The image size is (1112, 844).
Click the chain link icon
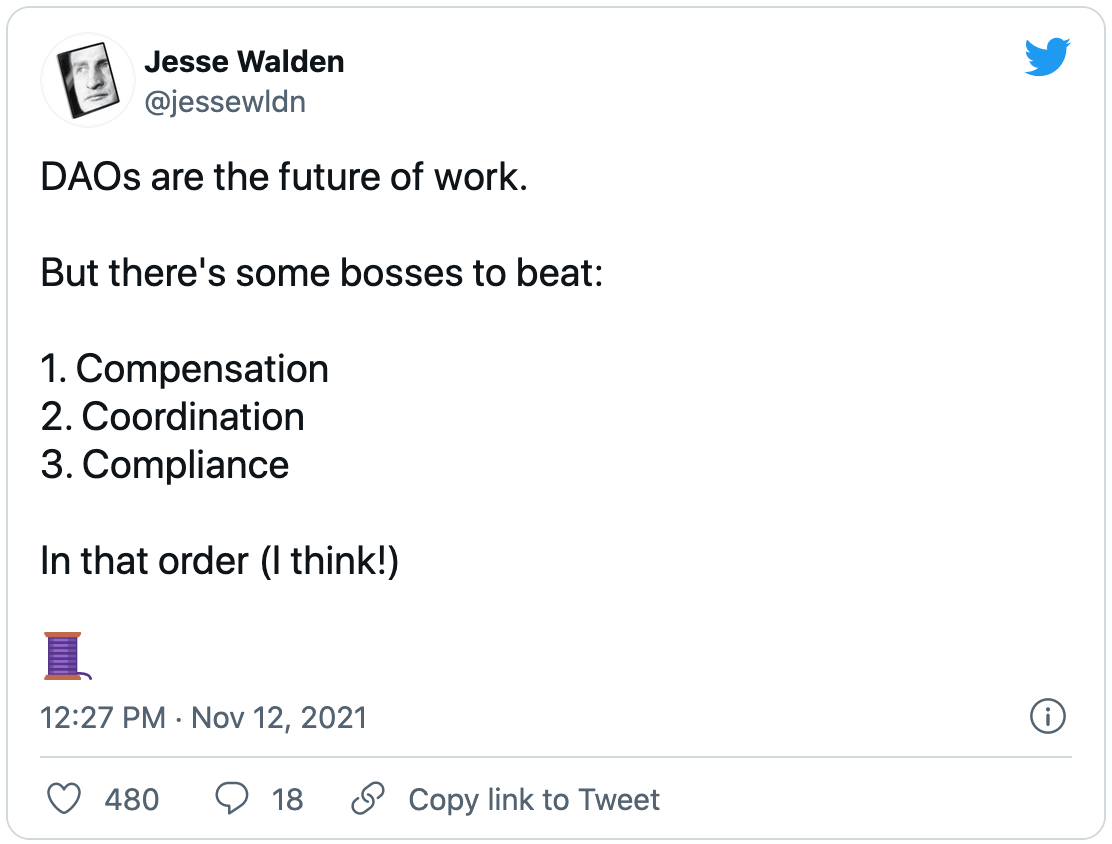tap(368, 799)
